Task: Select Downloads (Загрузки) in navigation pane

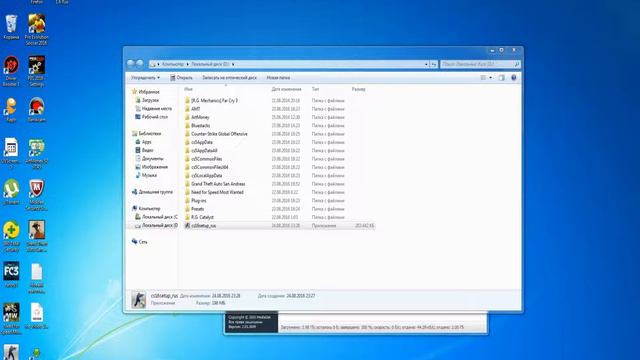Action: pyautogui.click(x=150, y=100)
